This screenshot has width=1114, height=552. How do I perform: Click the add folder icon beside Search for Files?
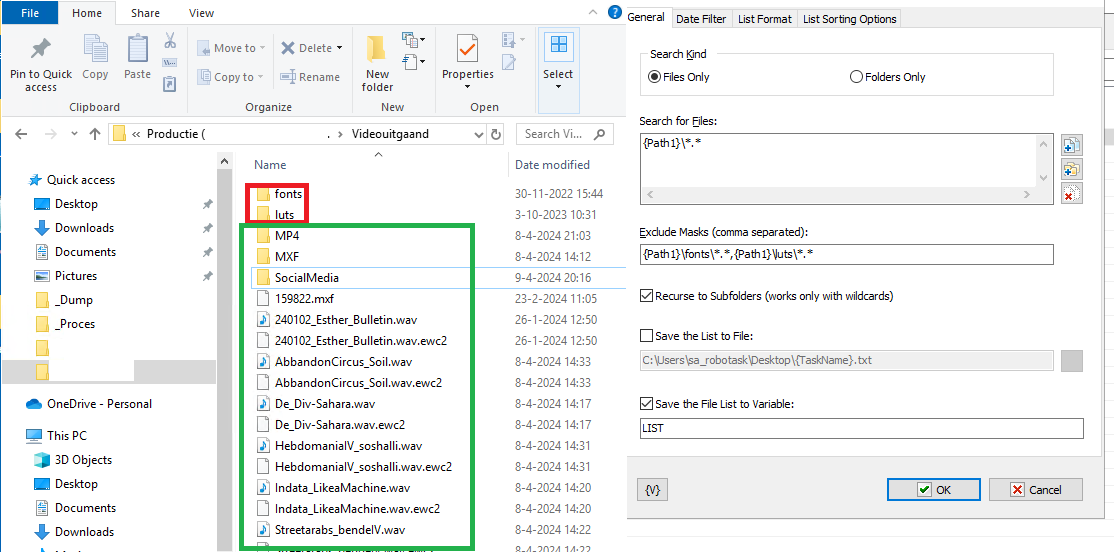coord(1072,170)
